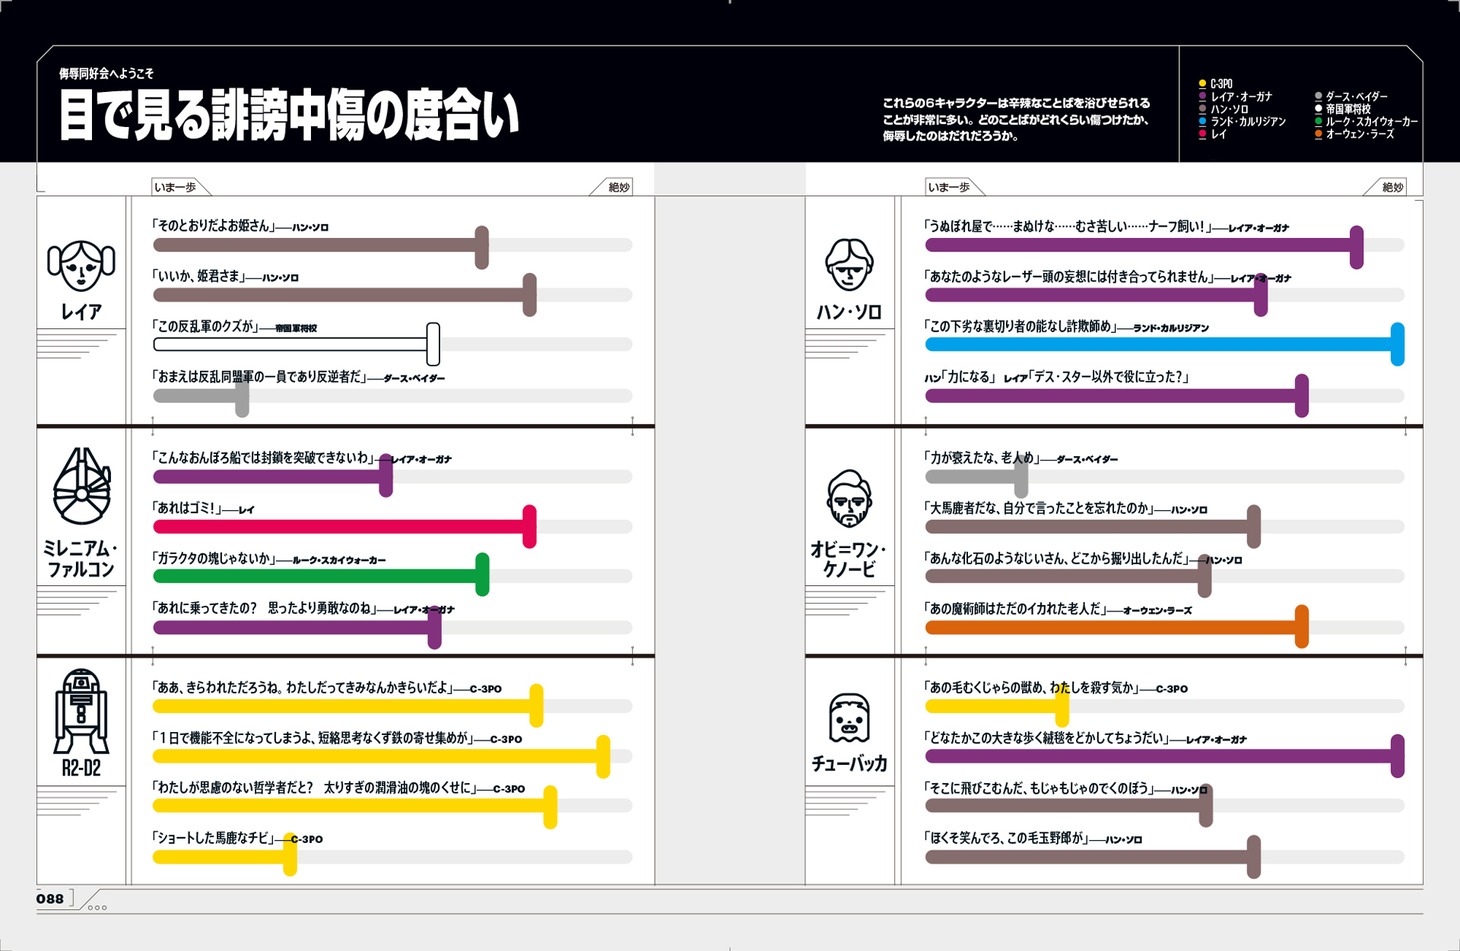
Task: Click the quote 'そのとおりだよお姫さん'
Action: coord(213,226)
